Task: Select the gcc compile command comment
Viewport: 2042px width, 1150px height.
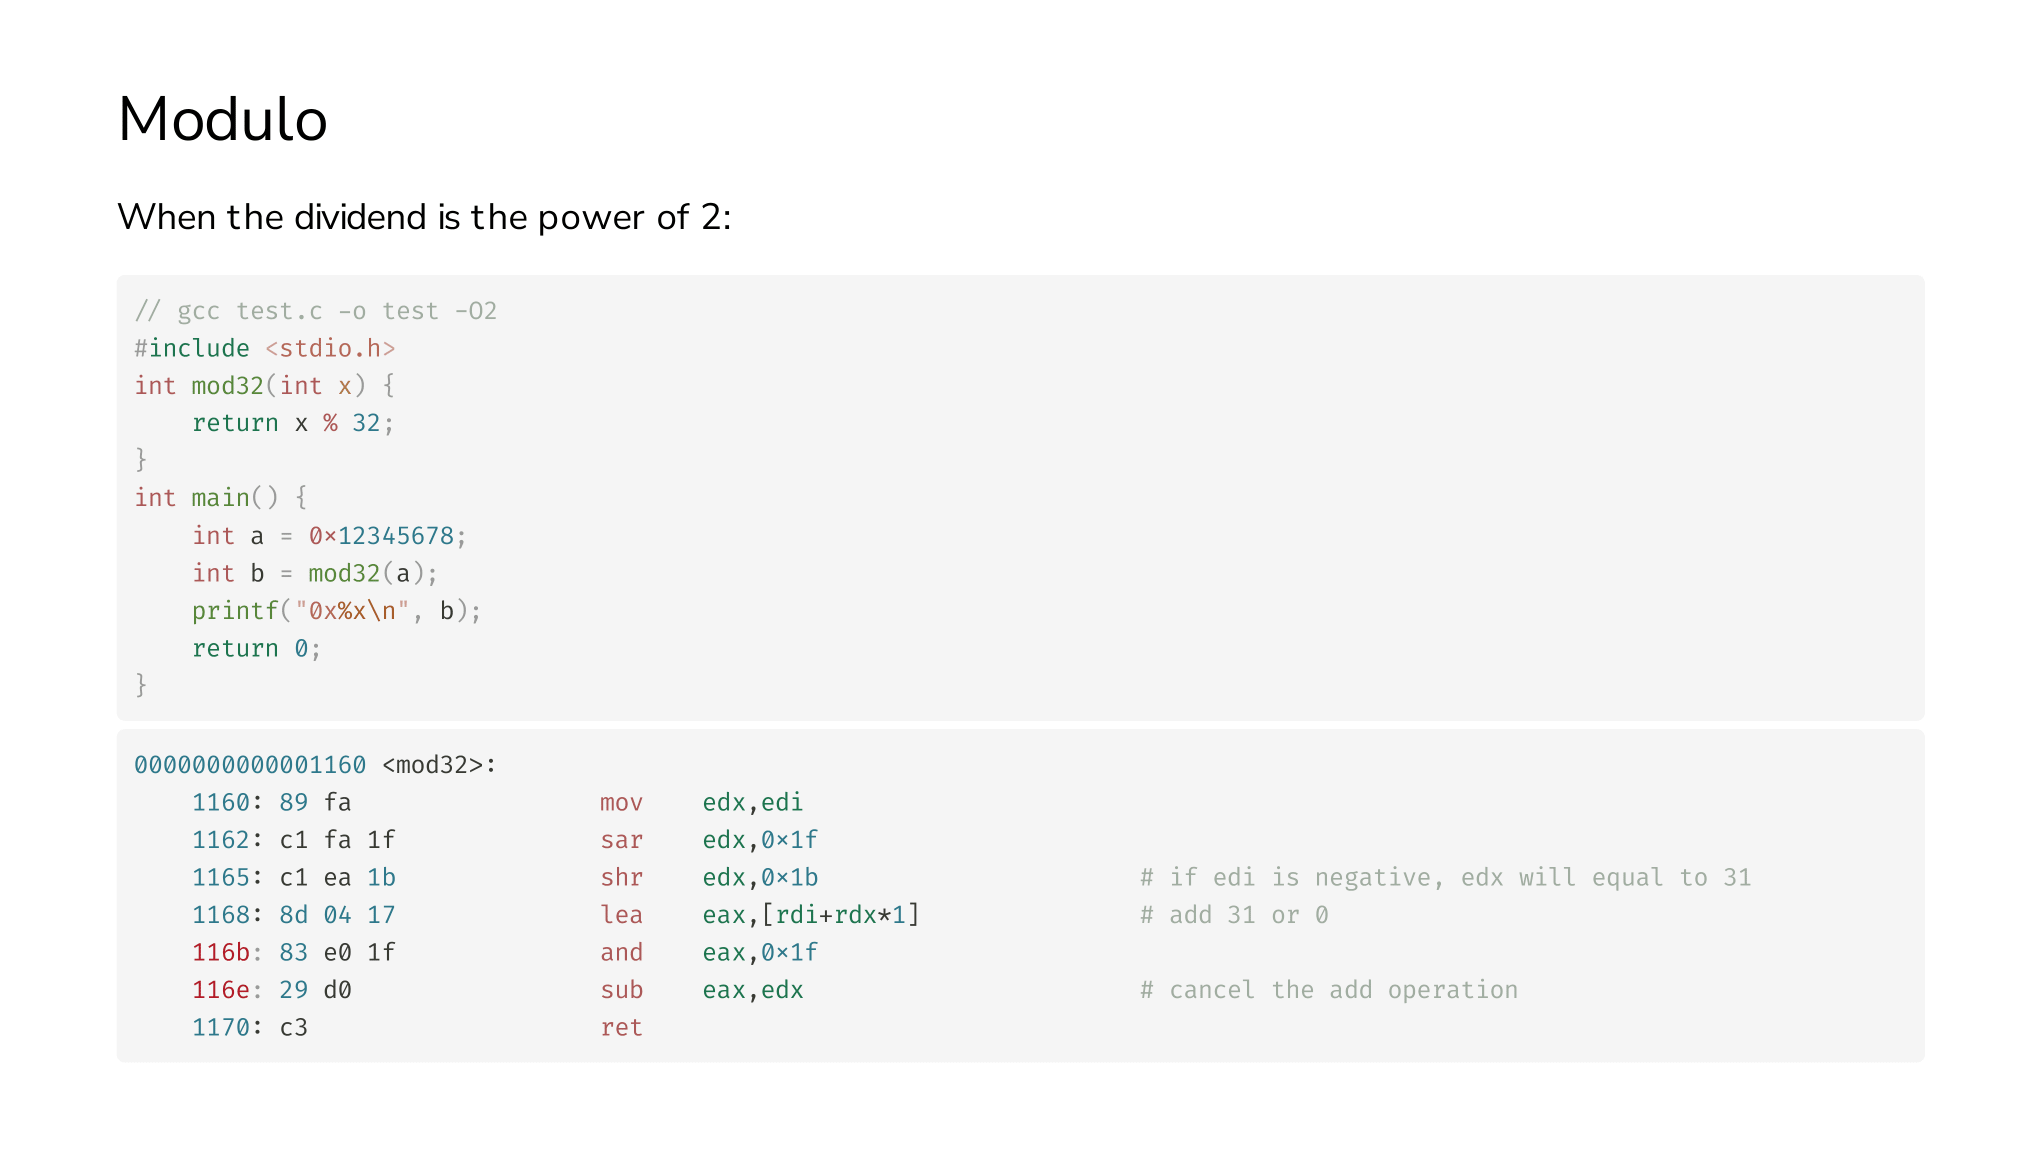Action: [316, 311]
